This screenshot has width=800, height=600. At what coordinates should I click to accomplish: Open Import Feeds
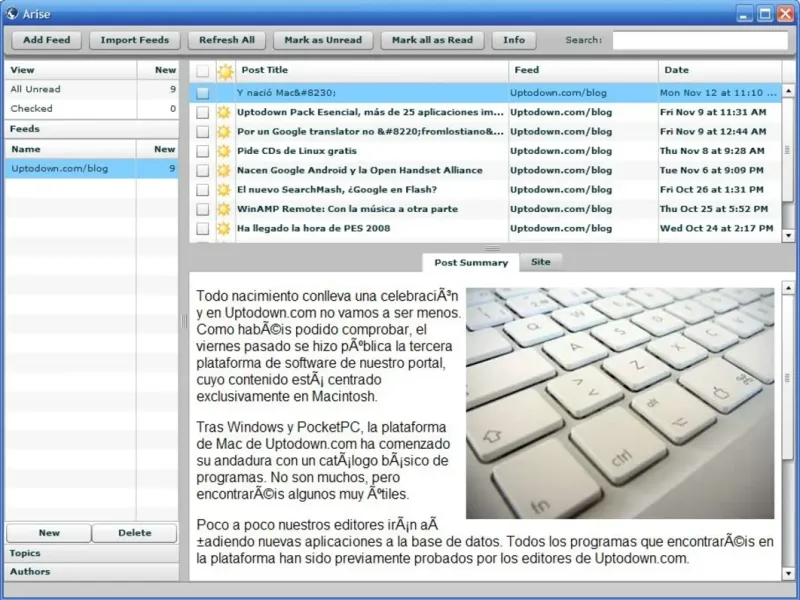point(135,40)
